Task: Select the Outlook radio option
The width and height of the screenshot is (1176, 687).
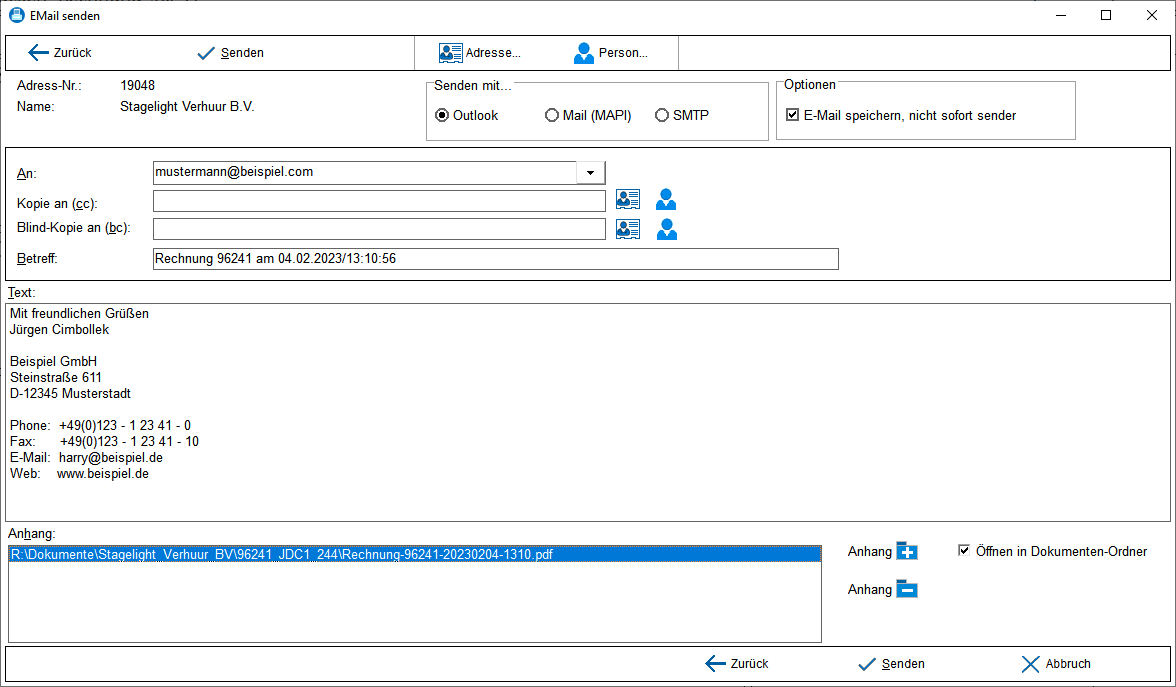Action: click(x=466, y=116)
